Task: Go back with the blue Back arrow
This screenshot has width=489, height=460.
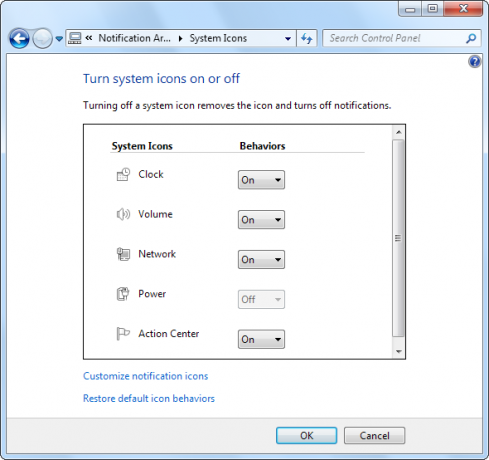Action: [x=19, y=39]
